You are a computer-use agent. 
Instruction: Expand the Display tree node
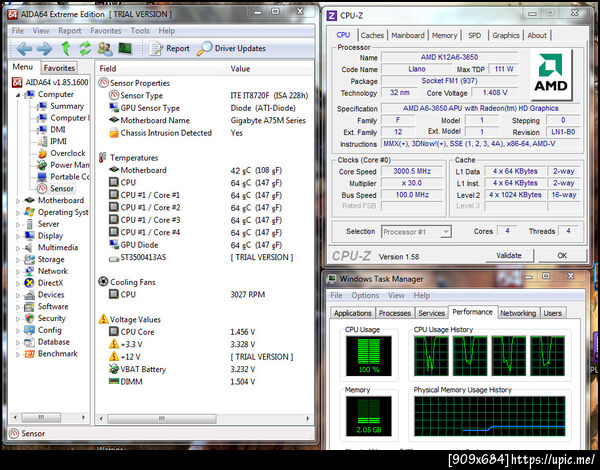18,236
